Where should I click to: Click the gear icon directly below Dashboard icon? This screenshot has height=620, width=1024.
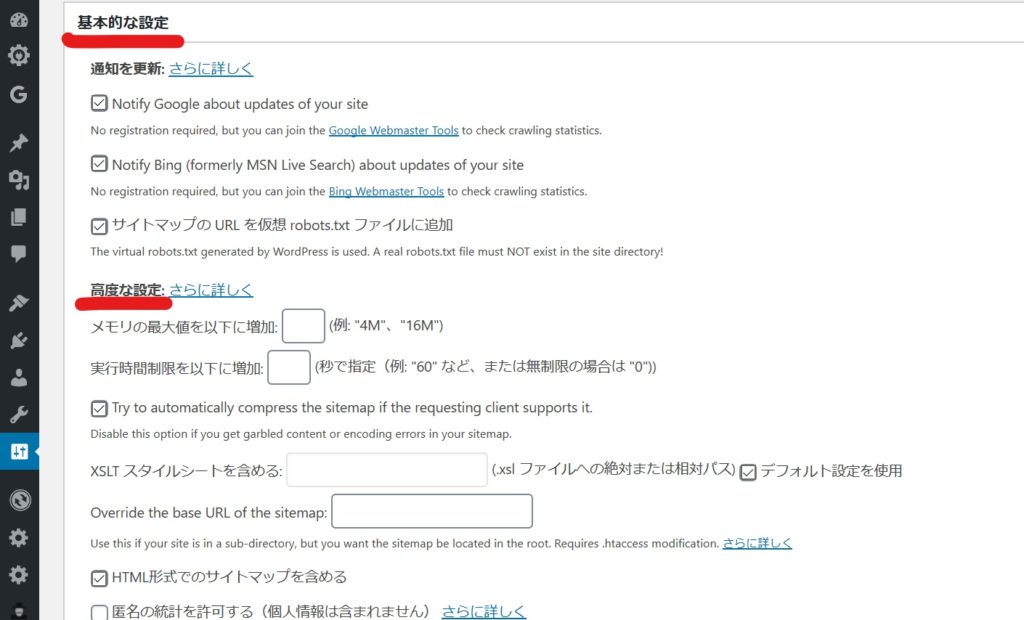[19, 56]
